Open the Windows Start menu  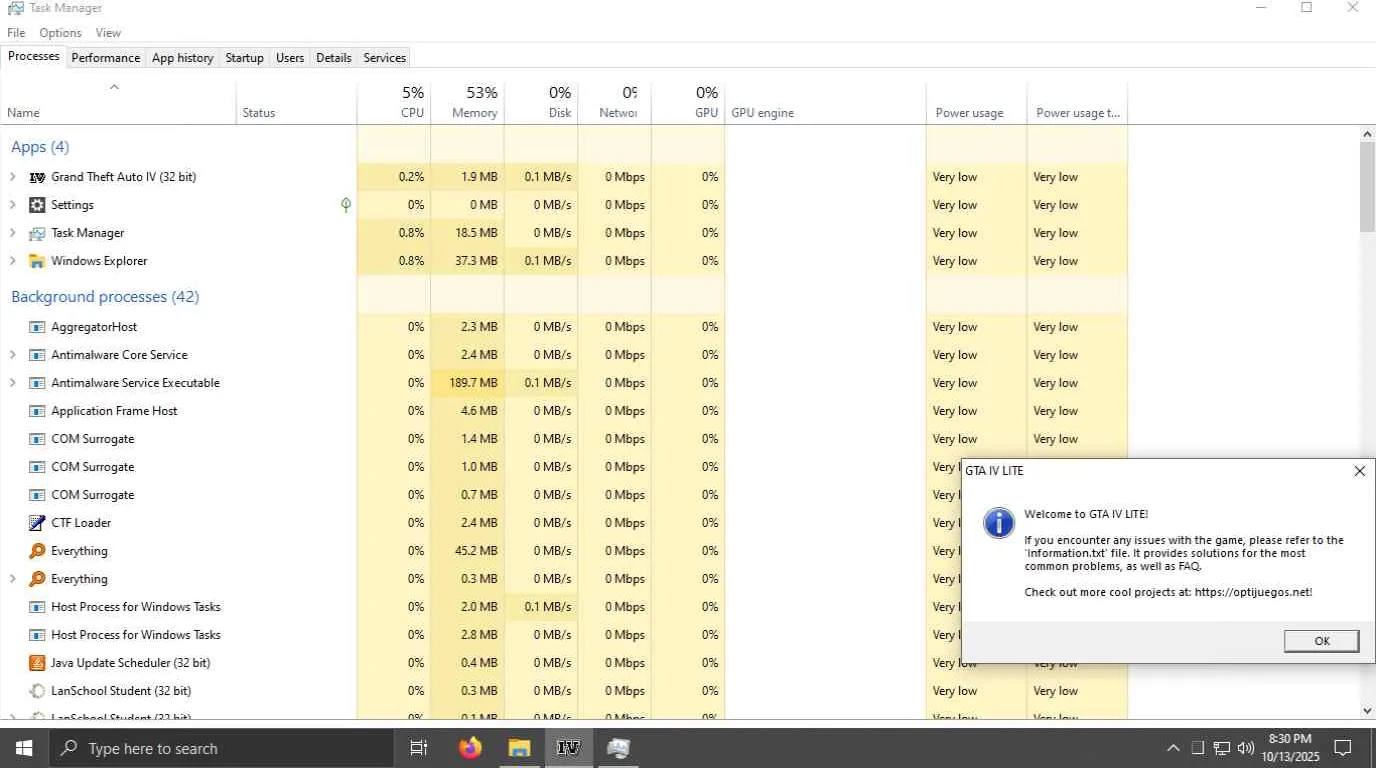click(x=23, y=748)
